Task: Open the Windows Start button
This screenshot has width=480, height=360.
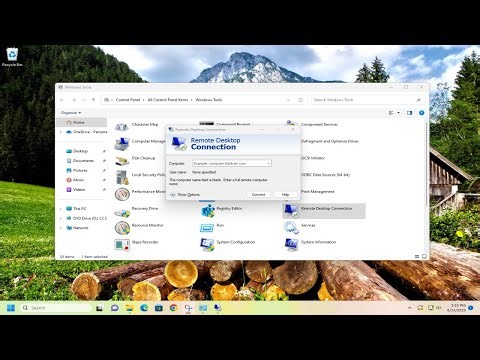Action: click(x=11, y=308)
